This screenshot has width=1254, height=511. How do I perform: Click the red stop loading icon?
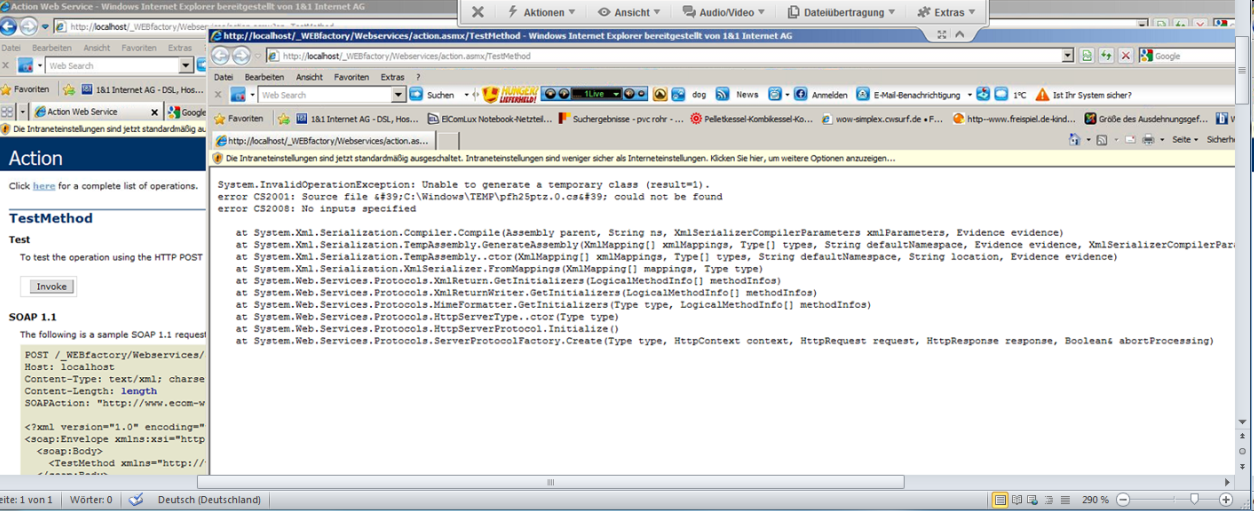pyautogui.click(x=1126, y=56)
